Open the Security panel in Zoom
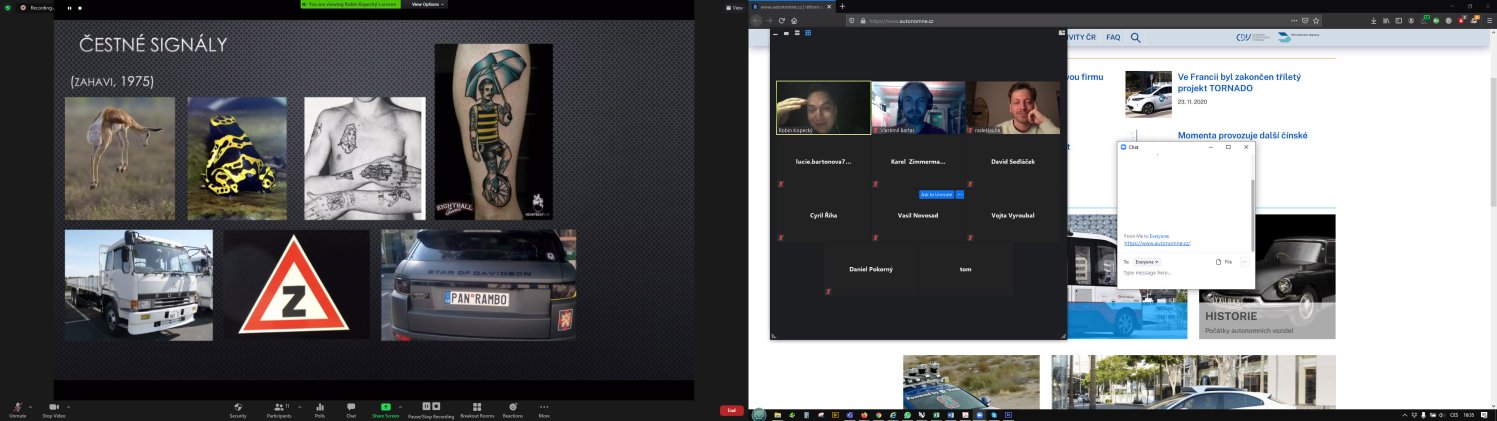 click(x=238, y=408)
